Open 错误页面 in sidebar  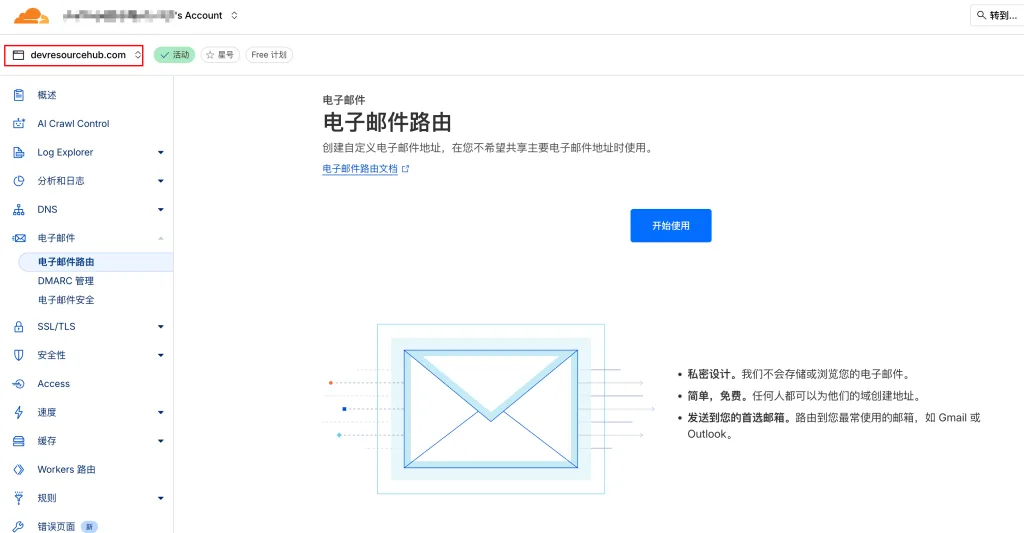point(56,526)
